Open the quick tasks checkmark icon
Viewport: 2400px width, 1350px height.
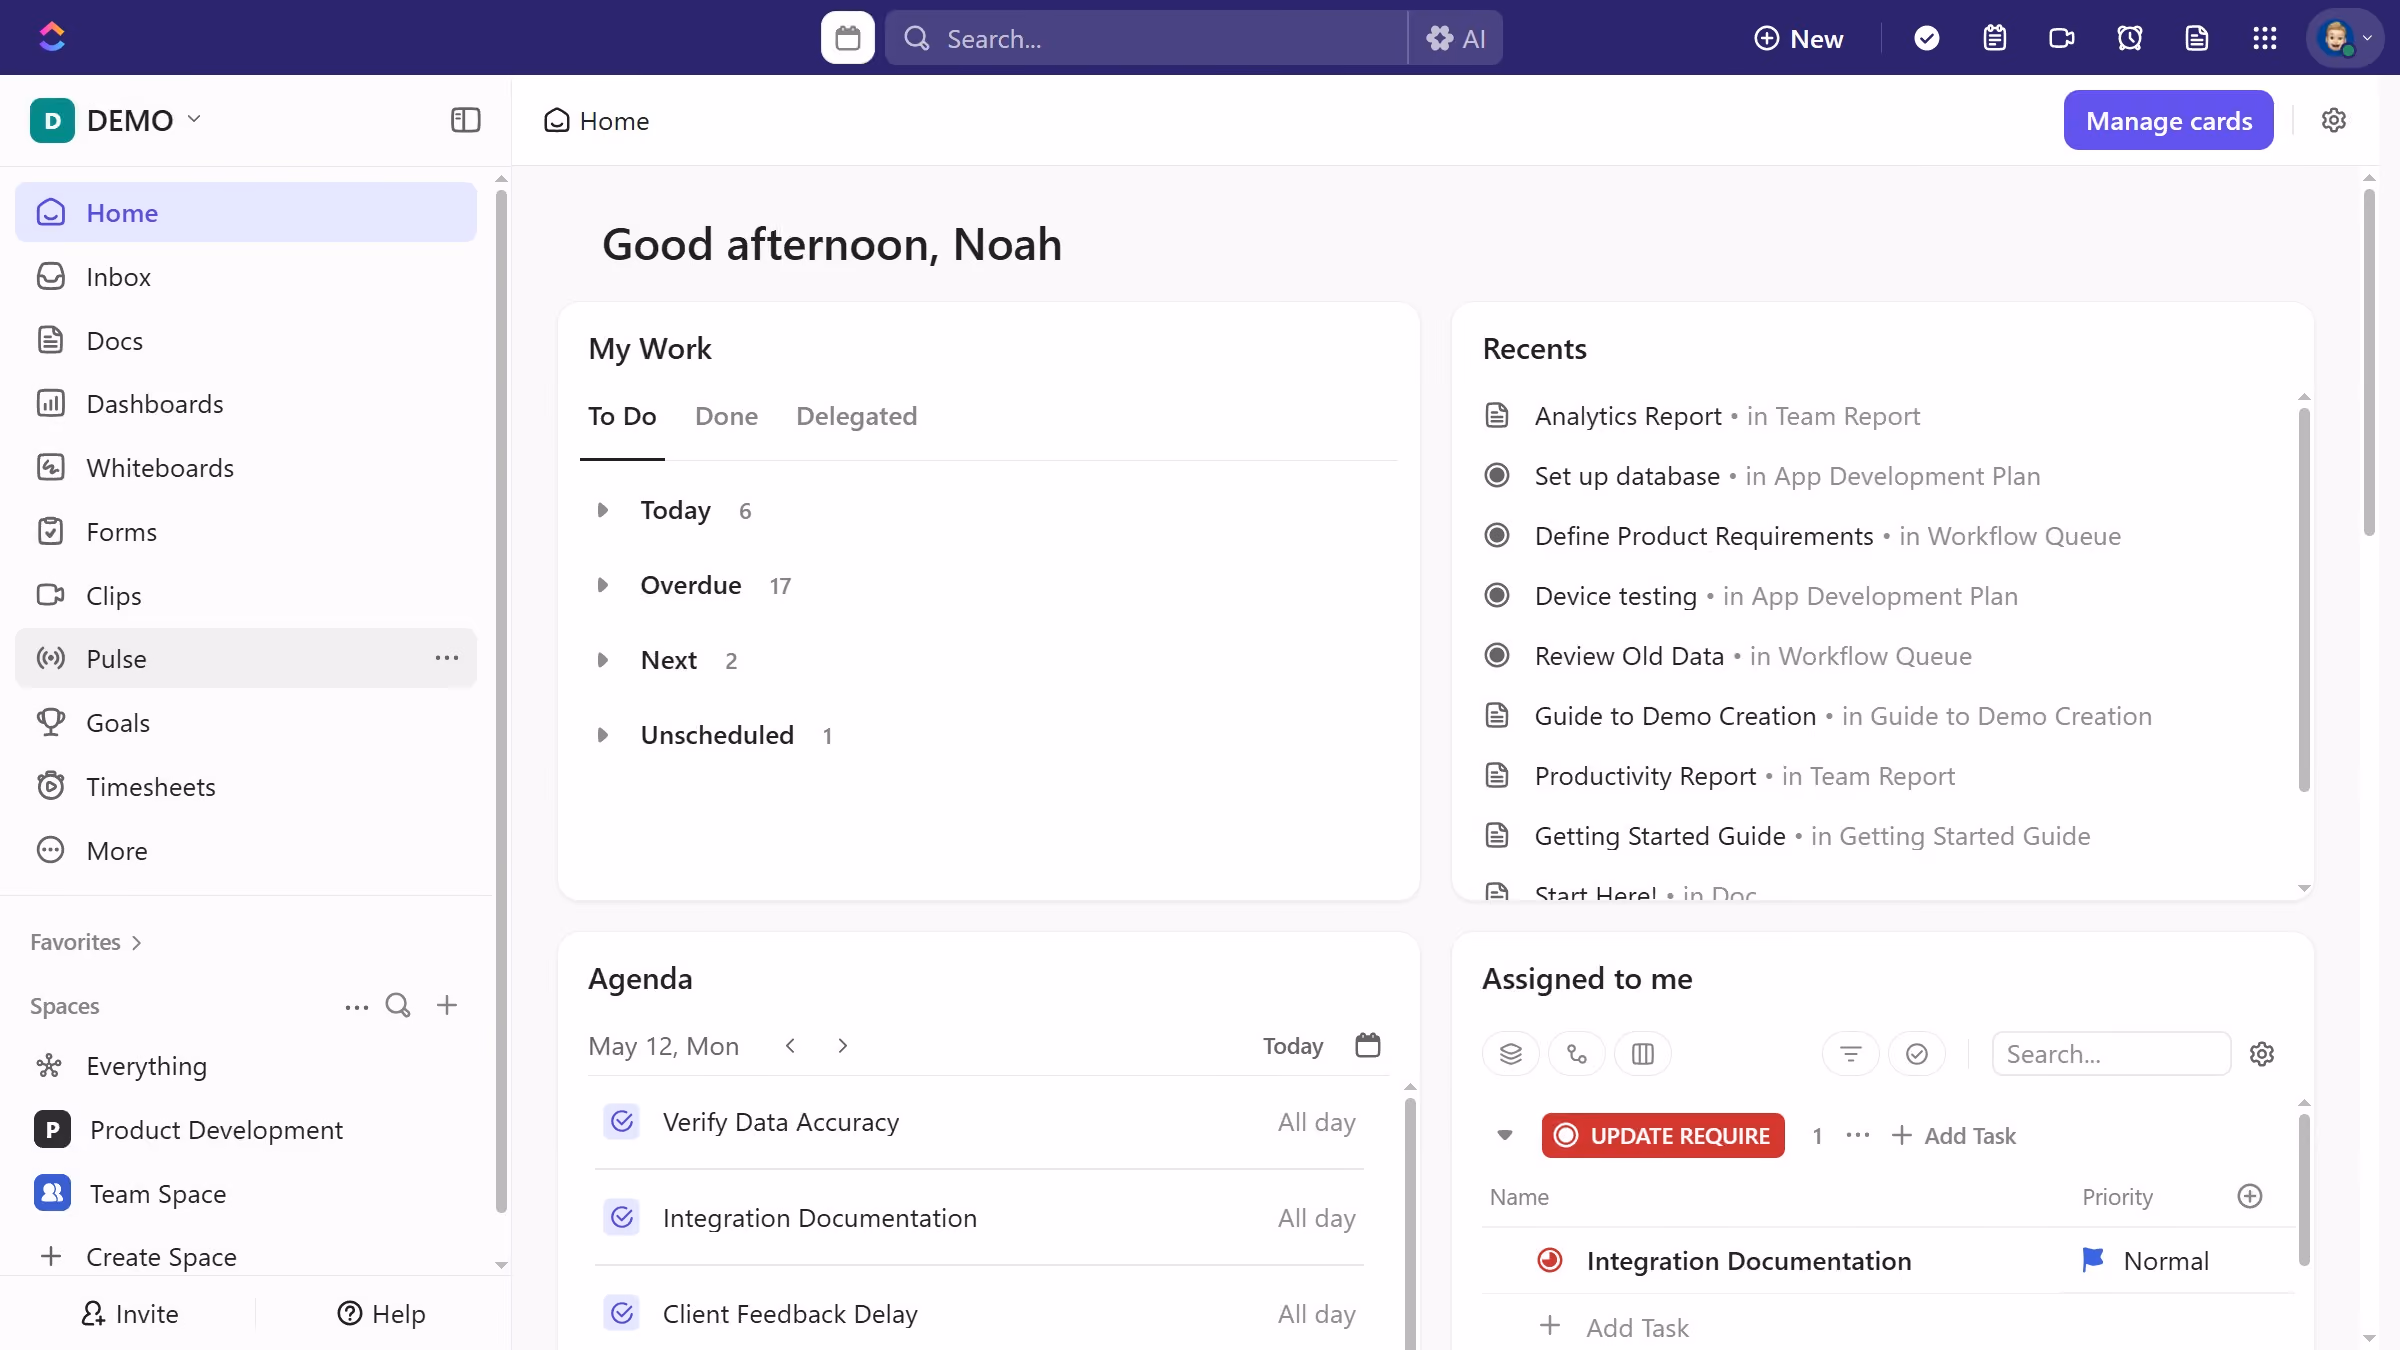1926,38
